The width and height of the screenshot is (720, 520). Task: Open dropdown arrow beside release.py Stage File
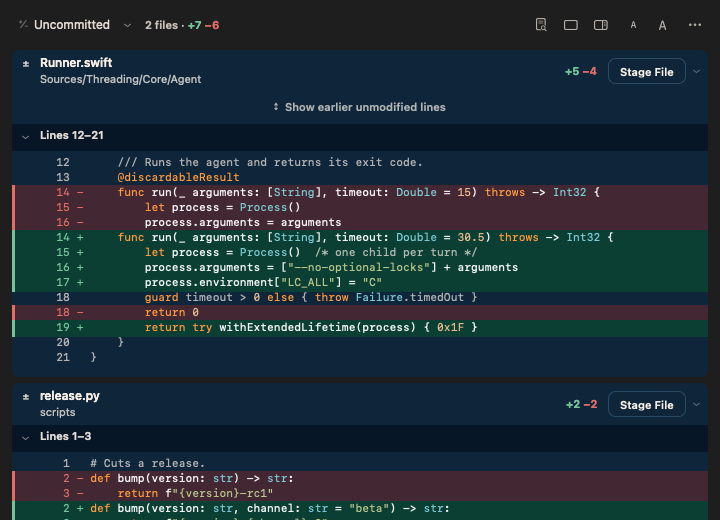click(697, 405)
